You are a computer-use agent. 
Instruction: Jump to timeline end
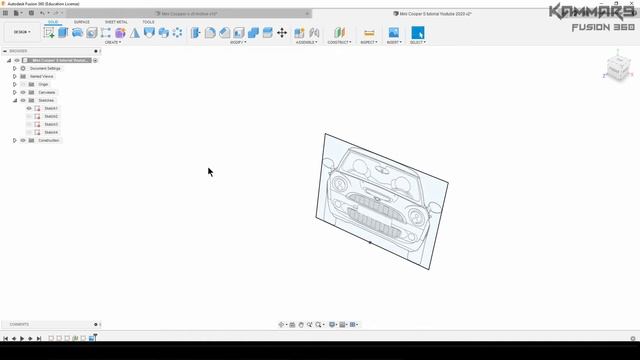[x=39, y=338]
